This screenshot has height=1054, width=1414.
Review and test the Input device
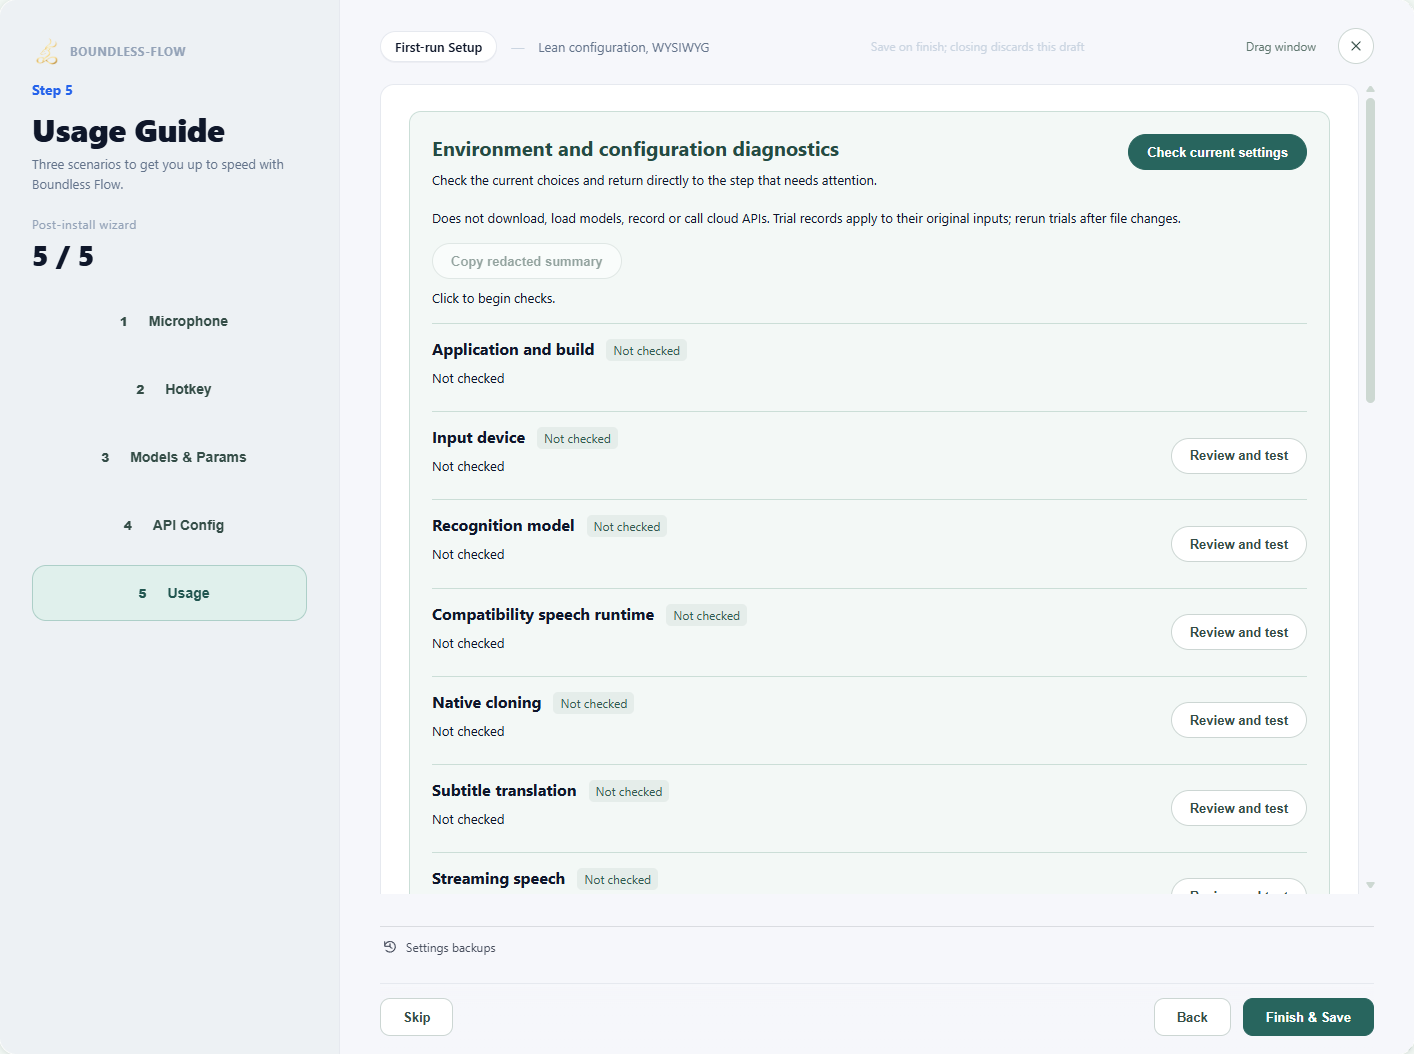1239,456
